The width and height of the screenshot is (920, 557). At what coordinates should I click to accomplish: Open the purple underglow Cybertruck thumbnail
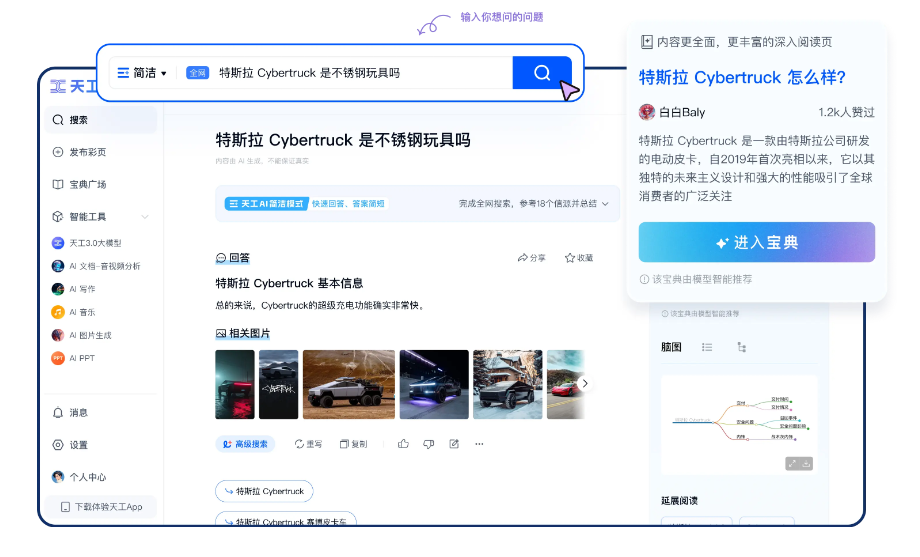click(434, 384)
